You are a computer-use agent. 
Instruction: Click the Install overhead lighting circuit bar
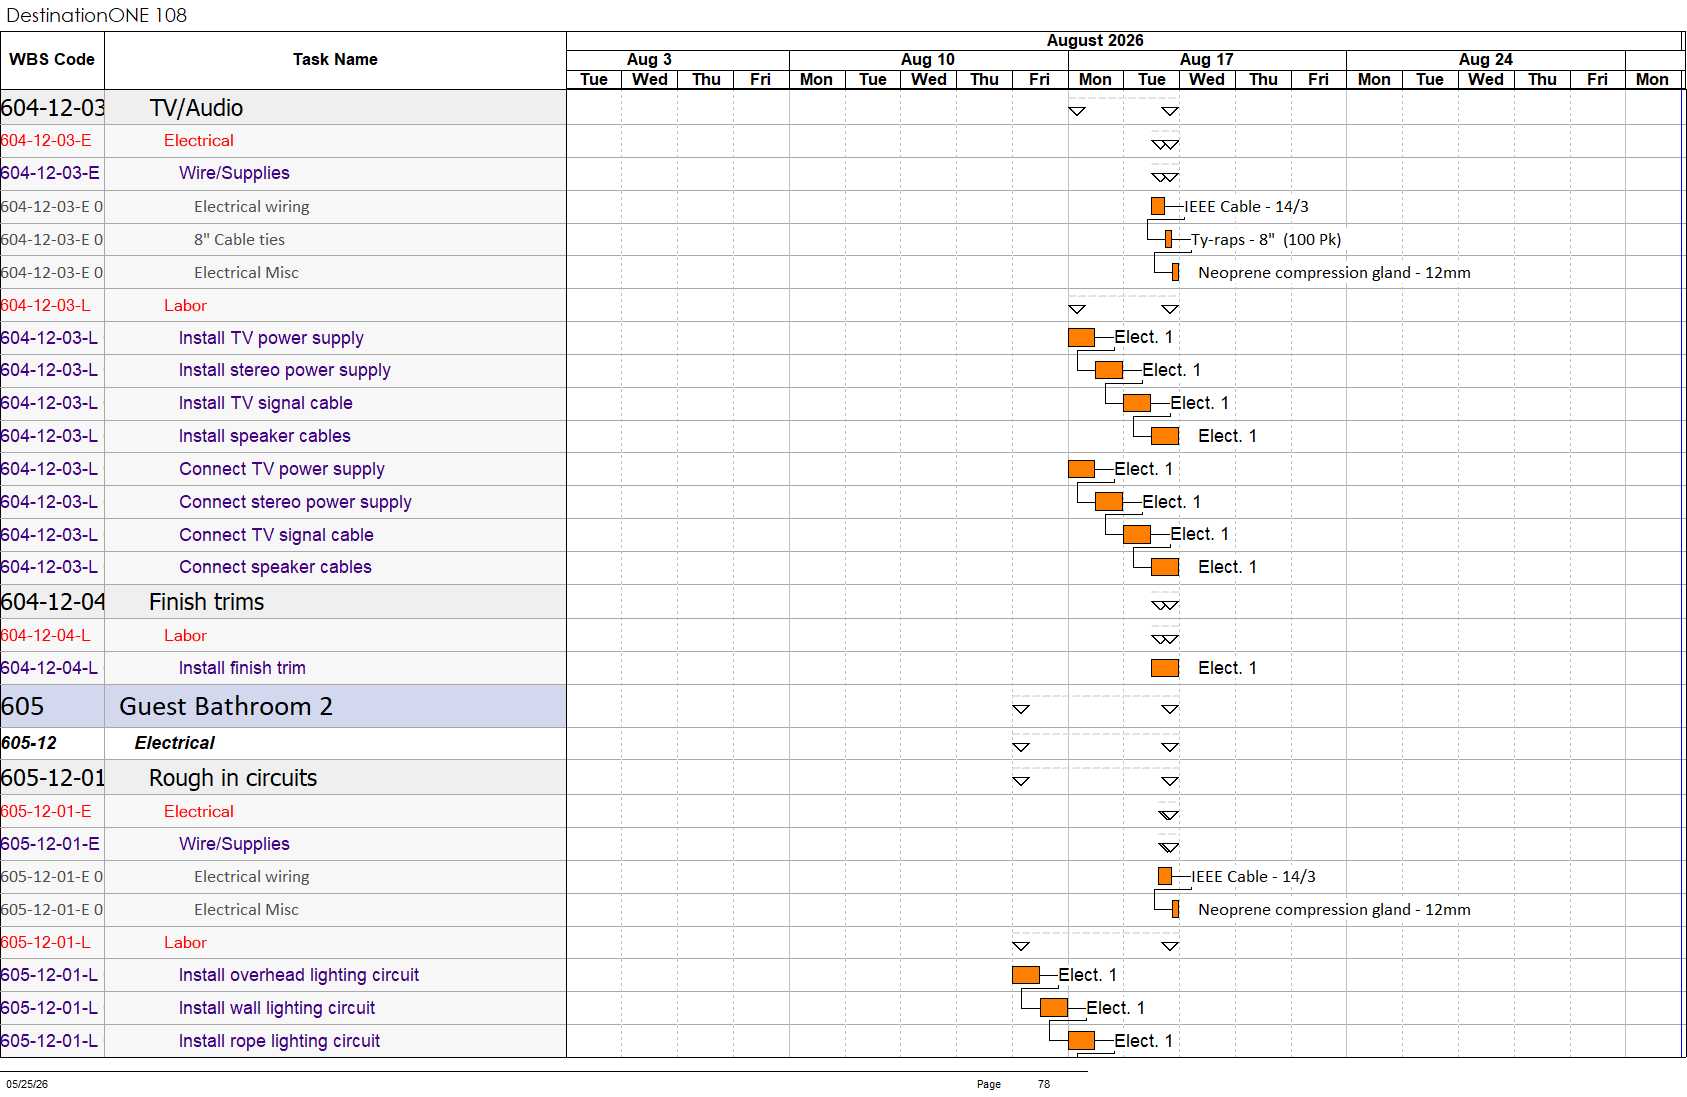[x=1026, y=975]
